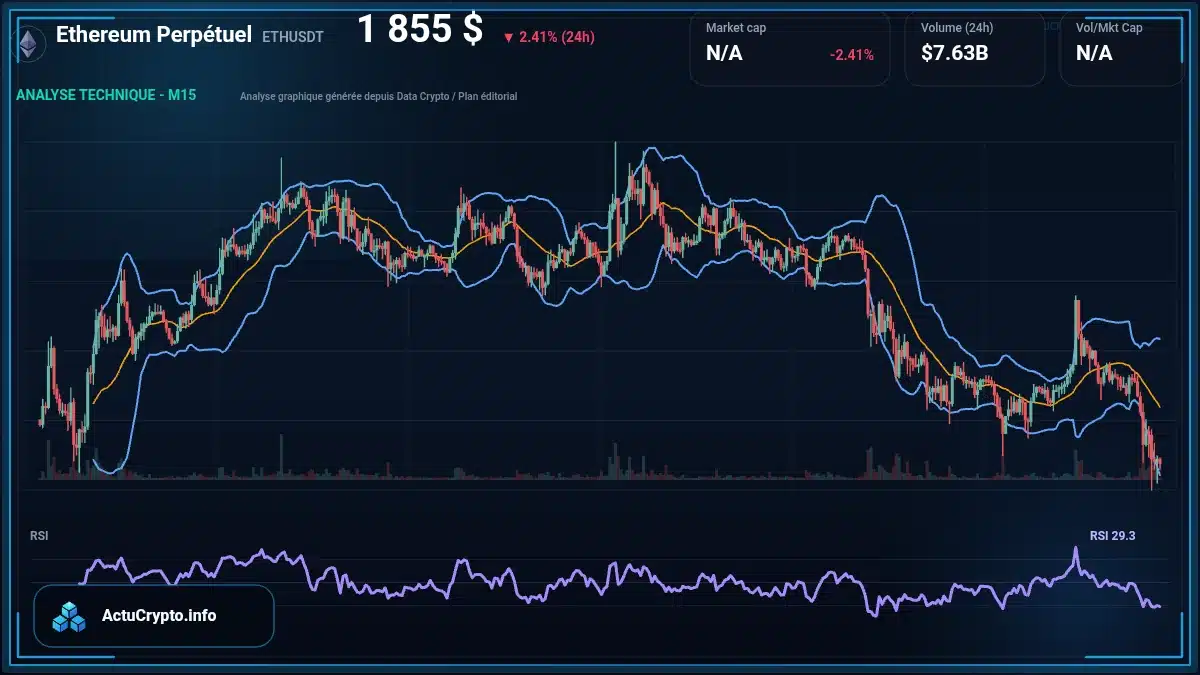Click the Ethereum Perpétuel title
This screenshot has height=675, width=1200.
(x=153, y=34)
